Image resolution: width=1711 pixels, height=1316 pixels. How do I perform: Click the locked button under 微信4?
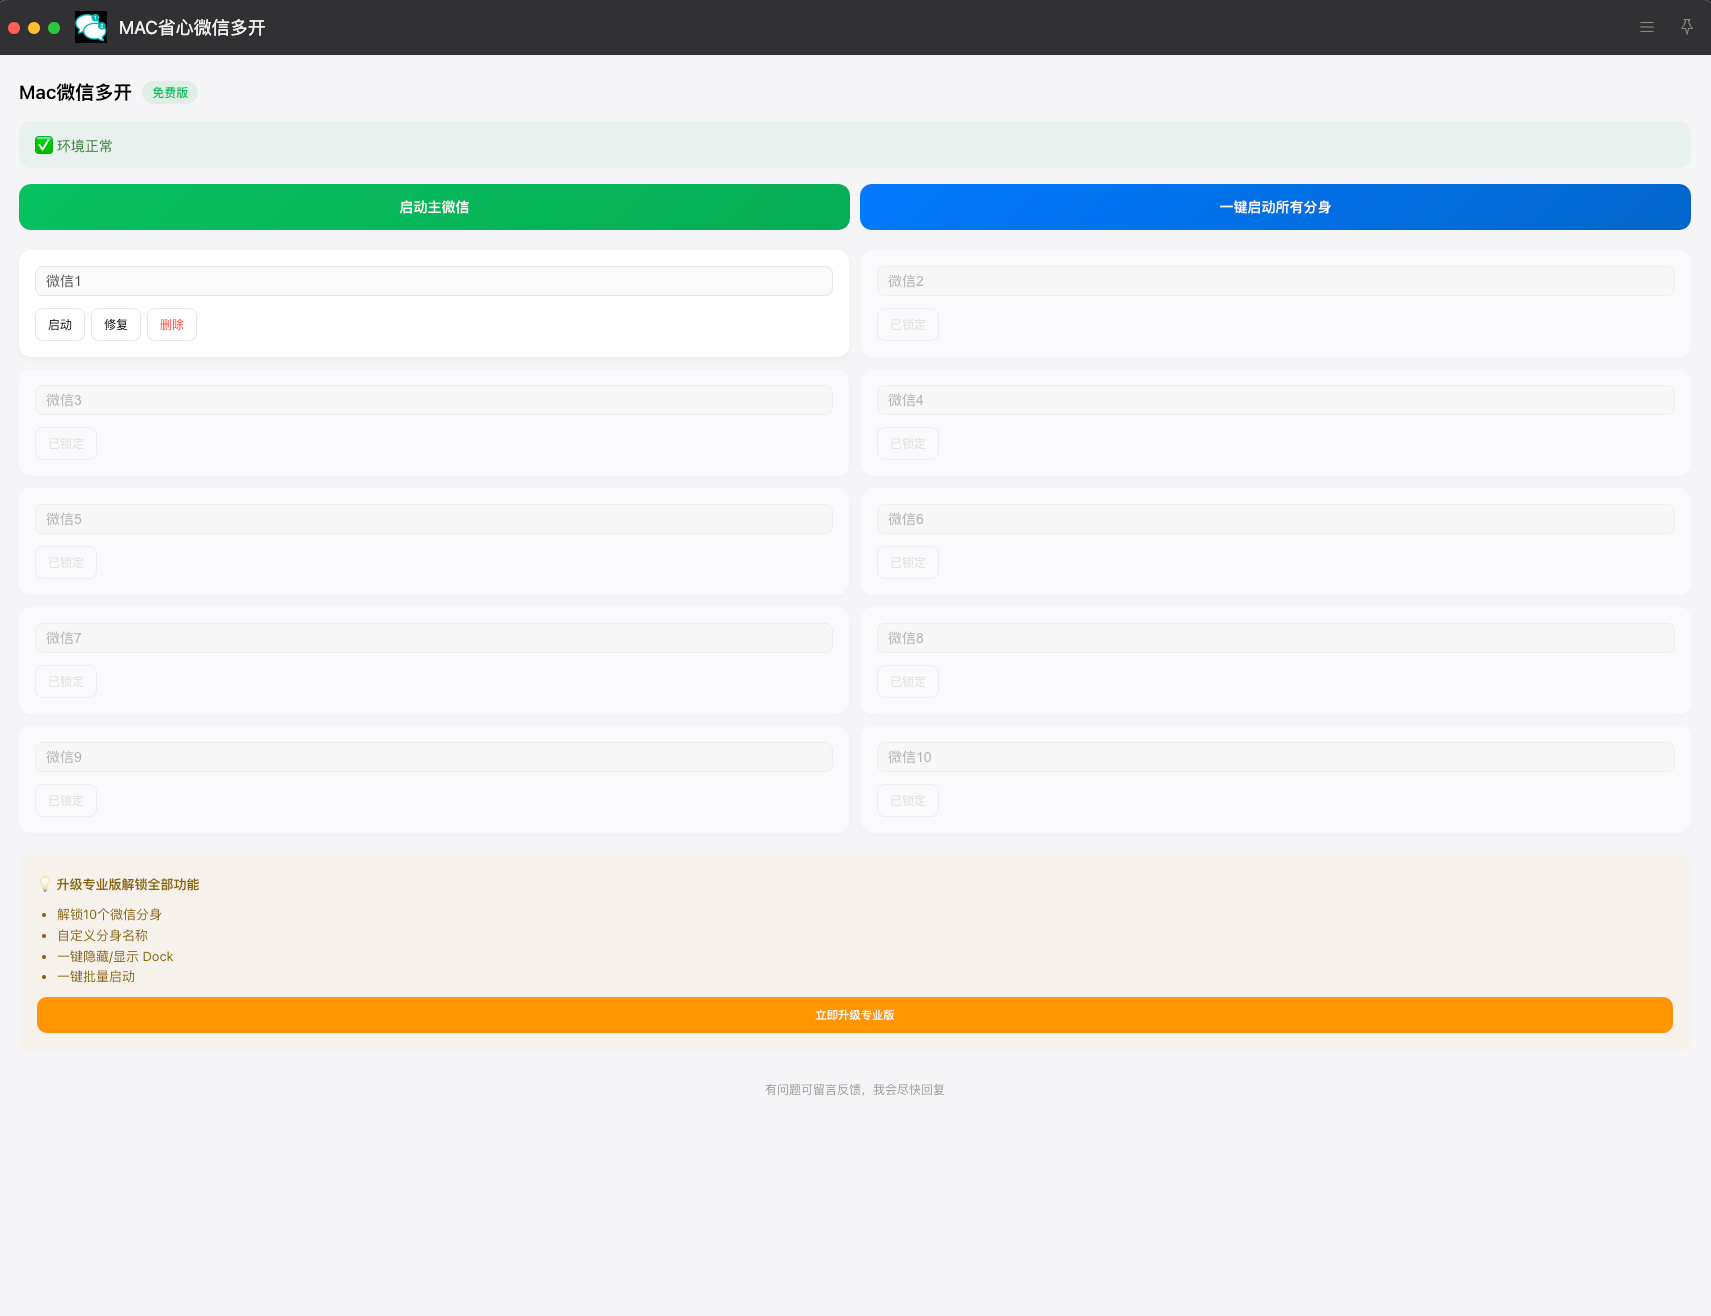coord(907,444)
